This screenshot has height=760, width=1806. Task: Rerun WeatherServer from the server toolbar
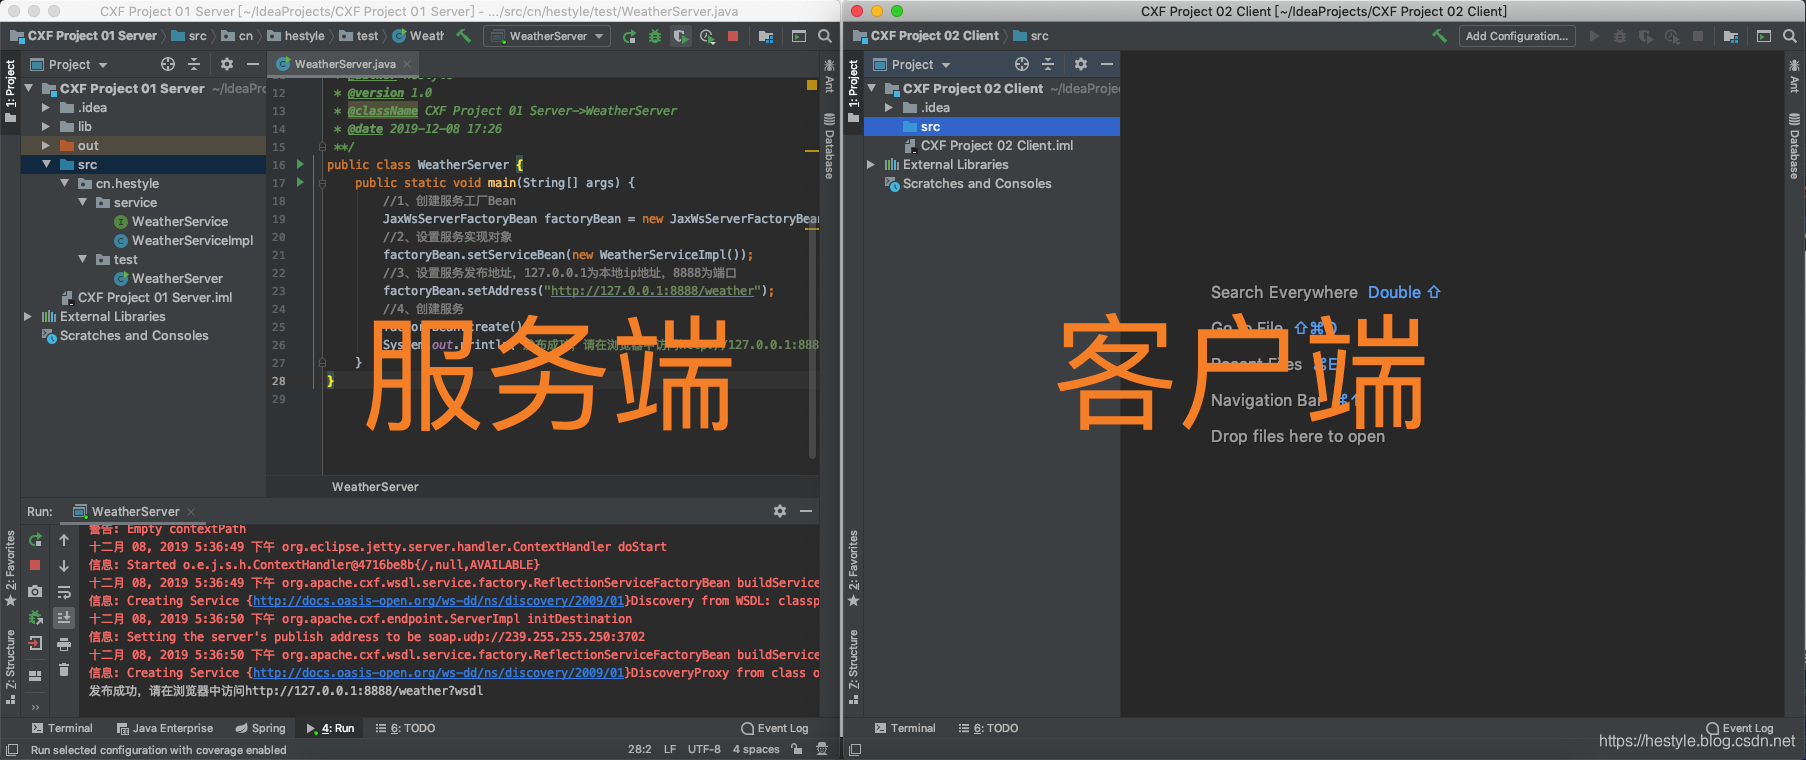(629, 36)
